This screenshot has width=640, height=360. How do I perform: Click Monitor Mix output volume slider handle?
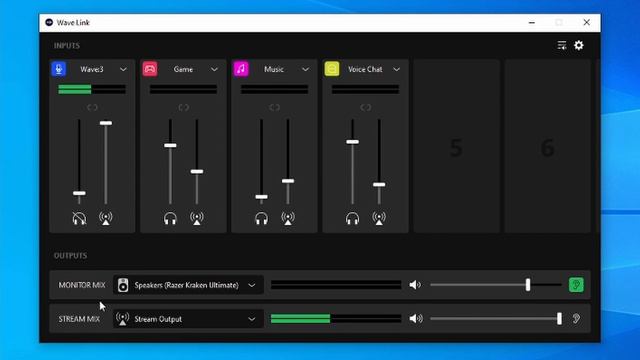(x=528, y=284)
